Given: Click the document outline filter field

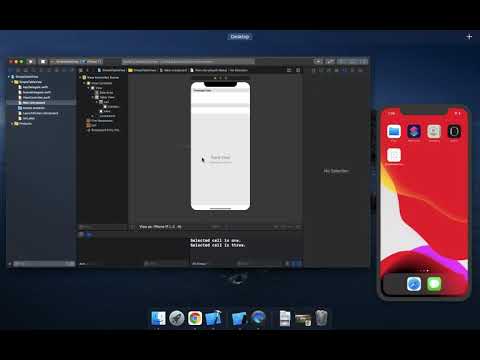Looking at the screenshot, I should tap(102, 227).
